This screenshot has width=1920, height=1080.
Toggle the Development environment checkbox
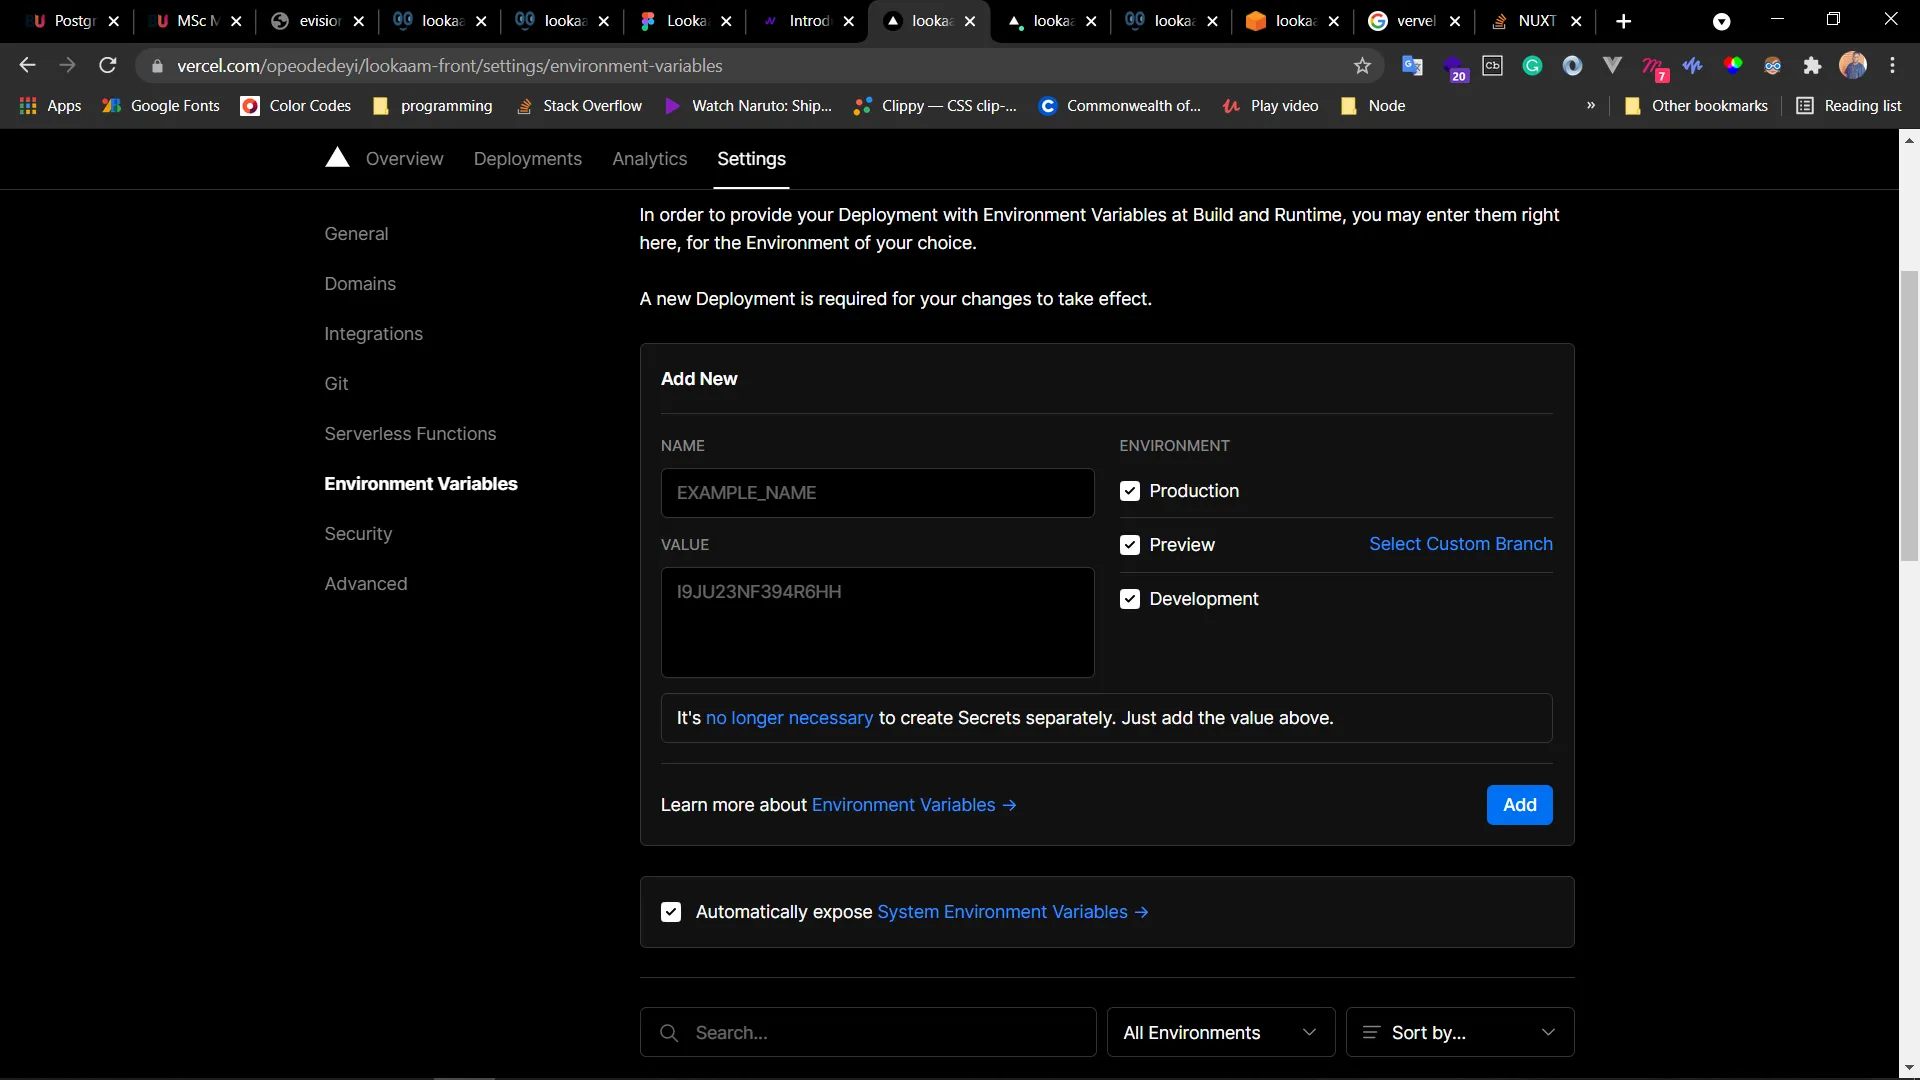[x=1130, y=599]
